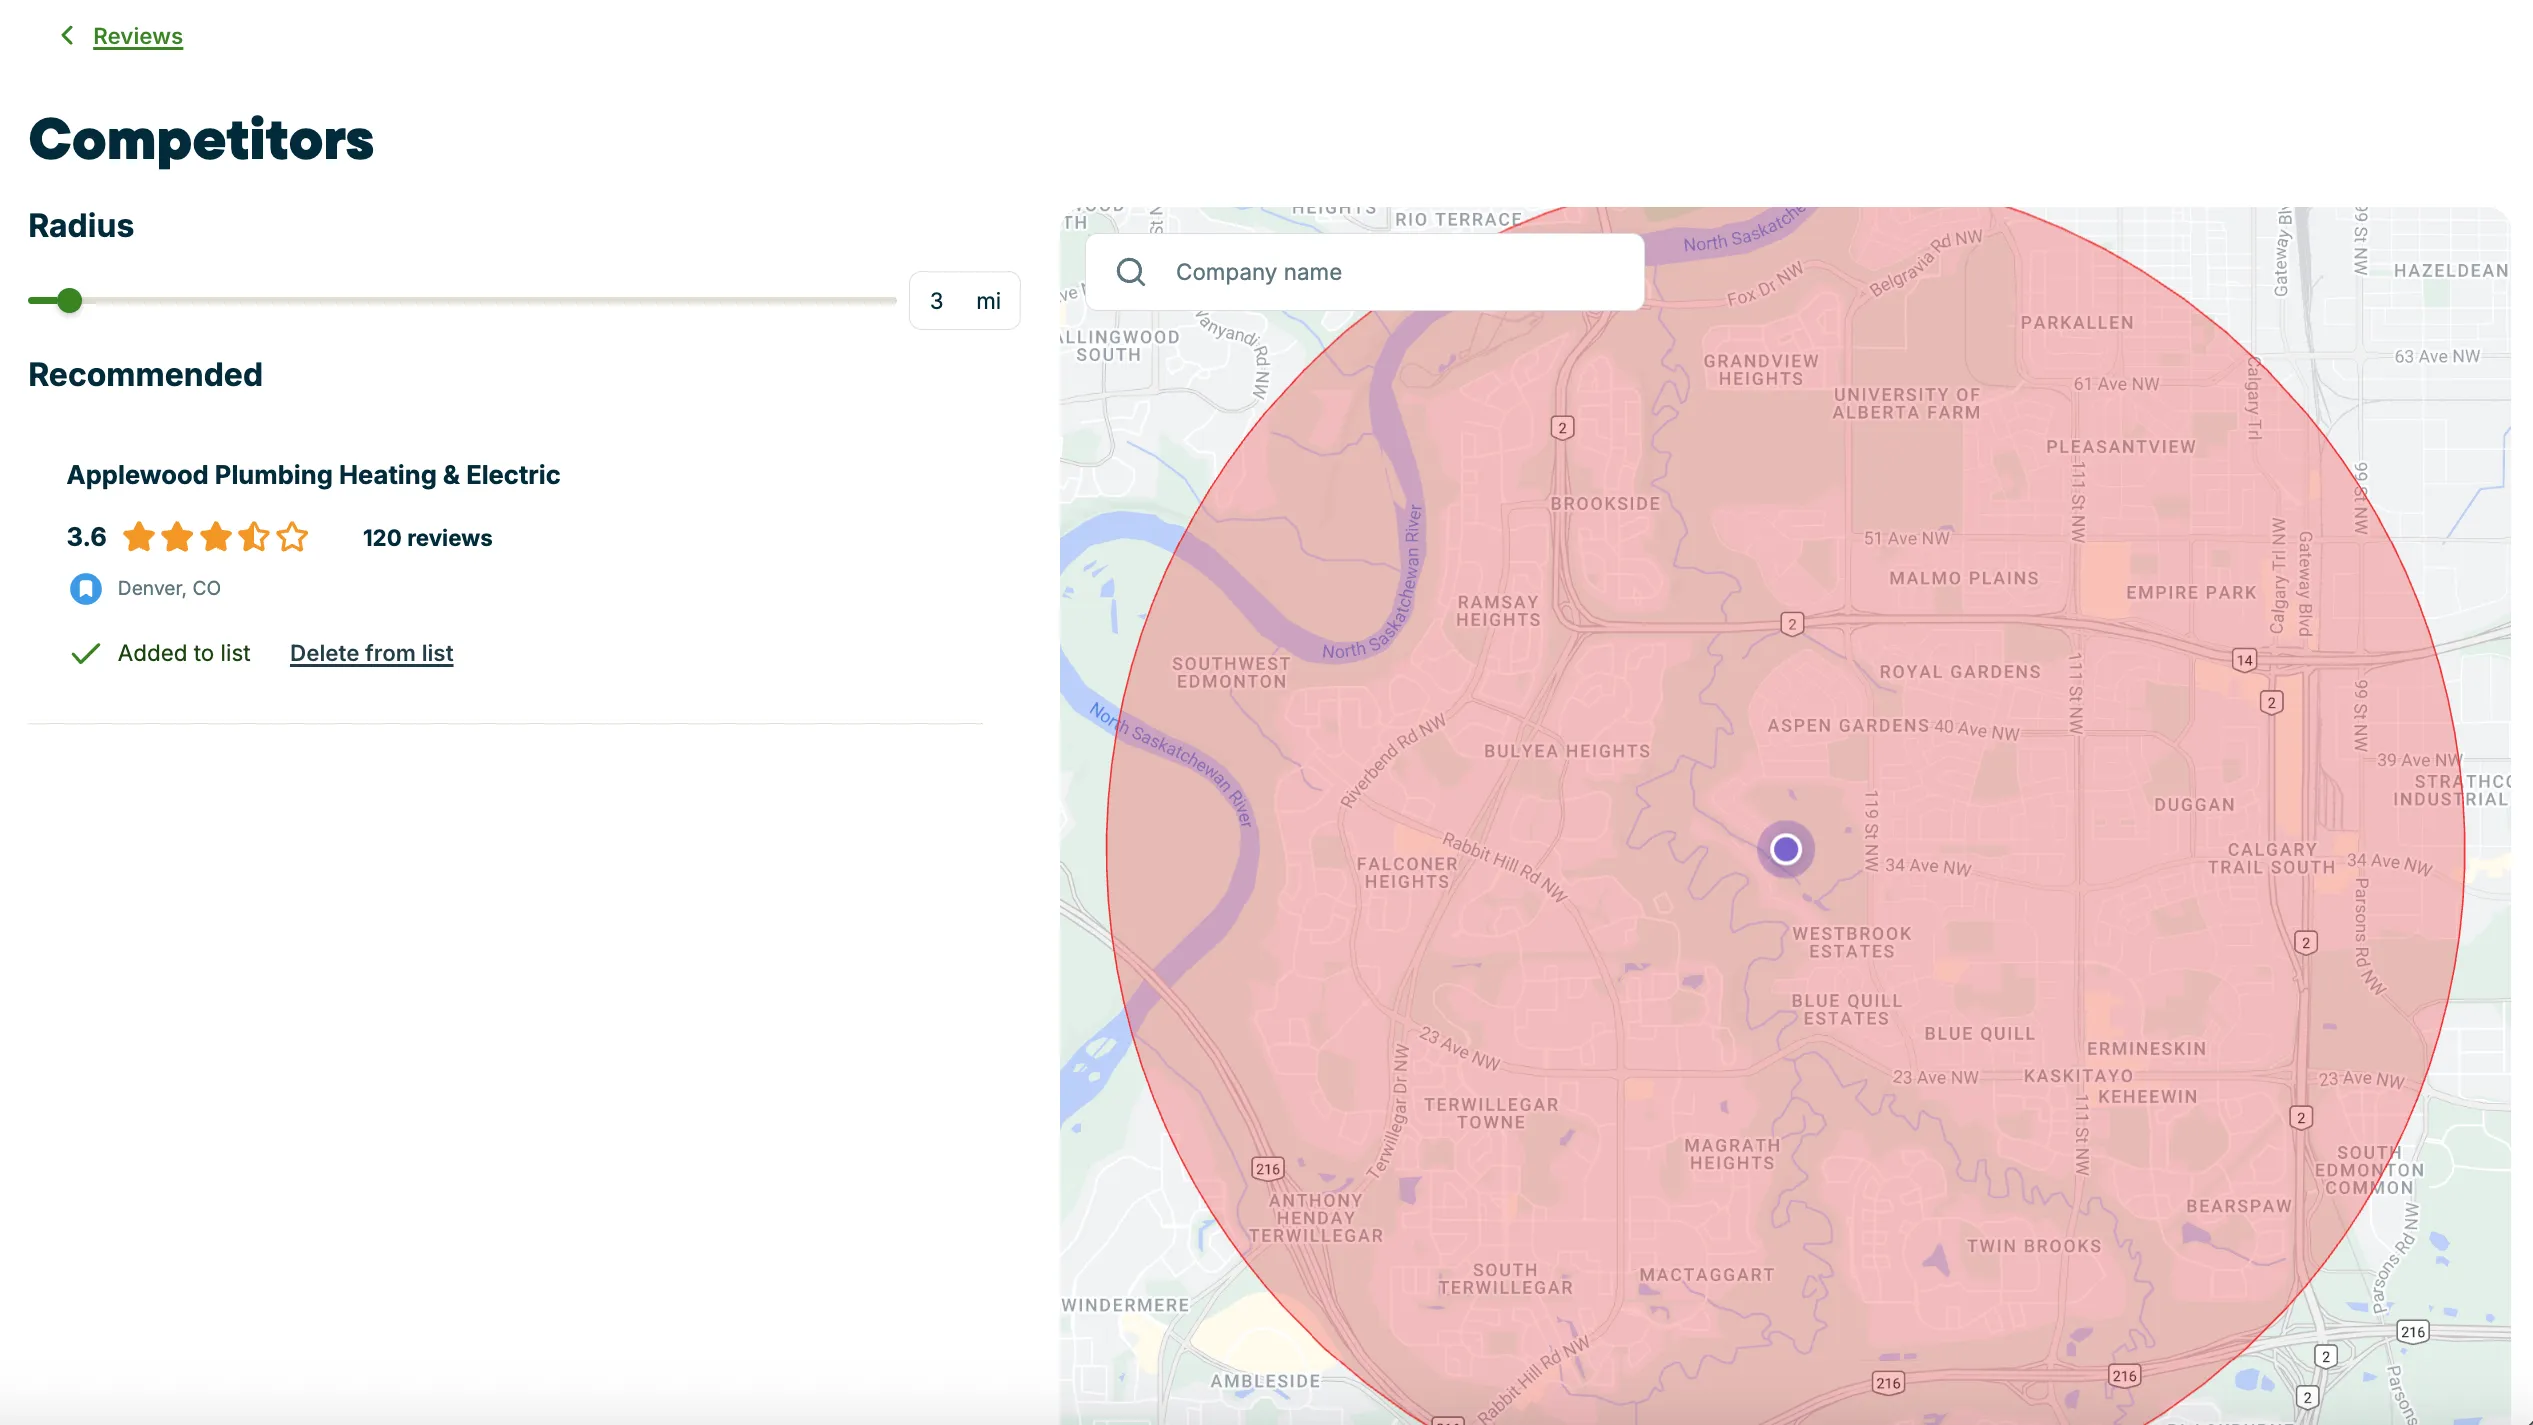Image resolution: width=2533 pixels, height=1425 pixels.
Task: Click the purple center marker on map
Action: pyautogui.click(x=1786, y=849)
